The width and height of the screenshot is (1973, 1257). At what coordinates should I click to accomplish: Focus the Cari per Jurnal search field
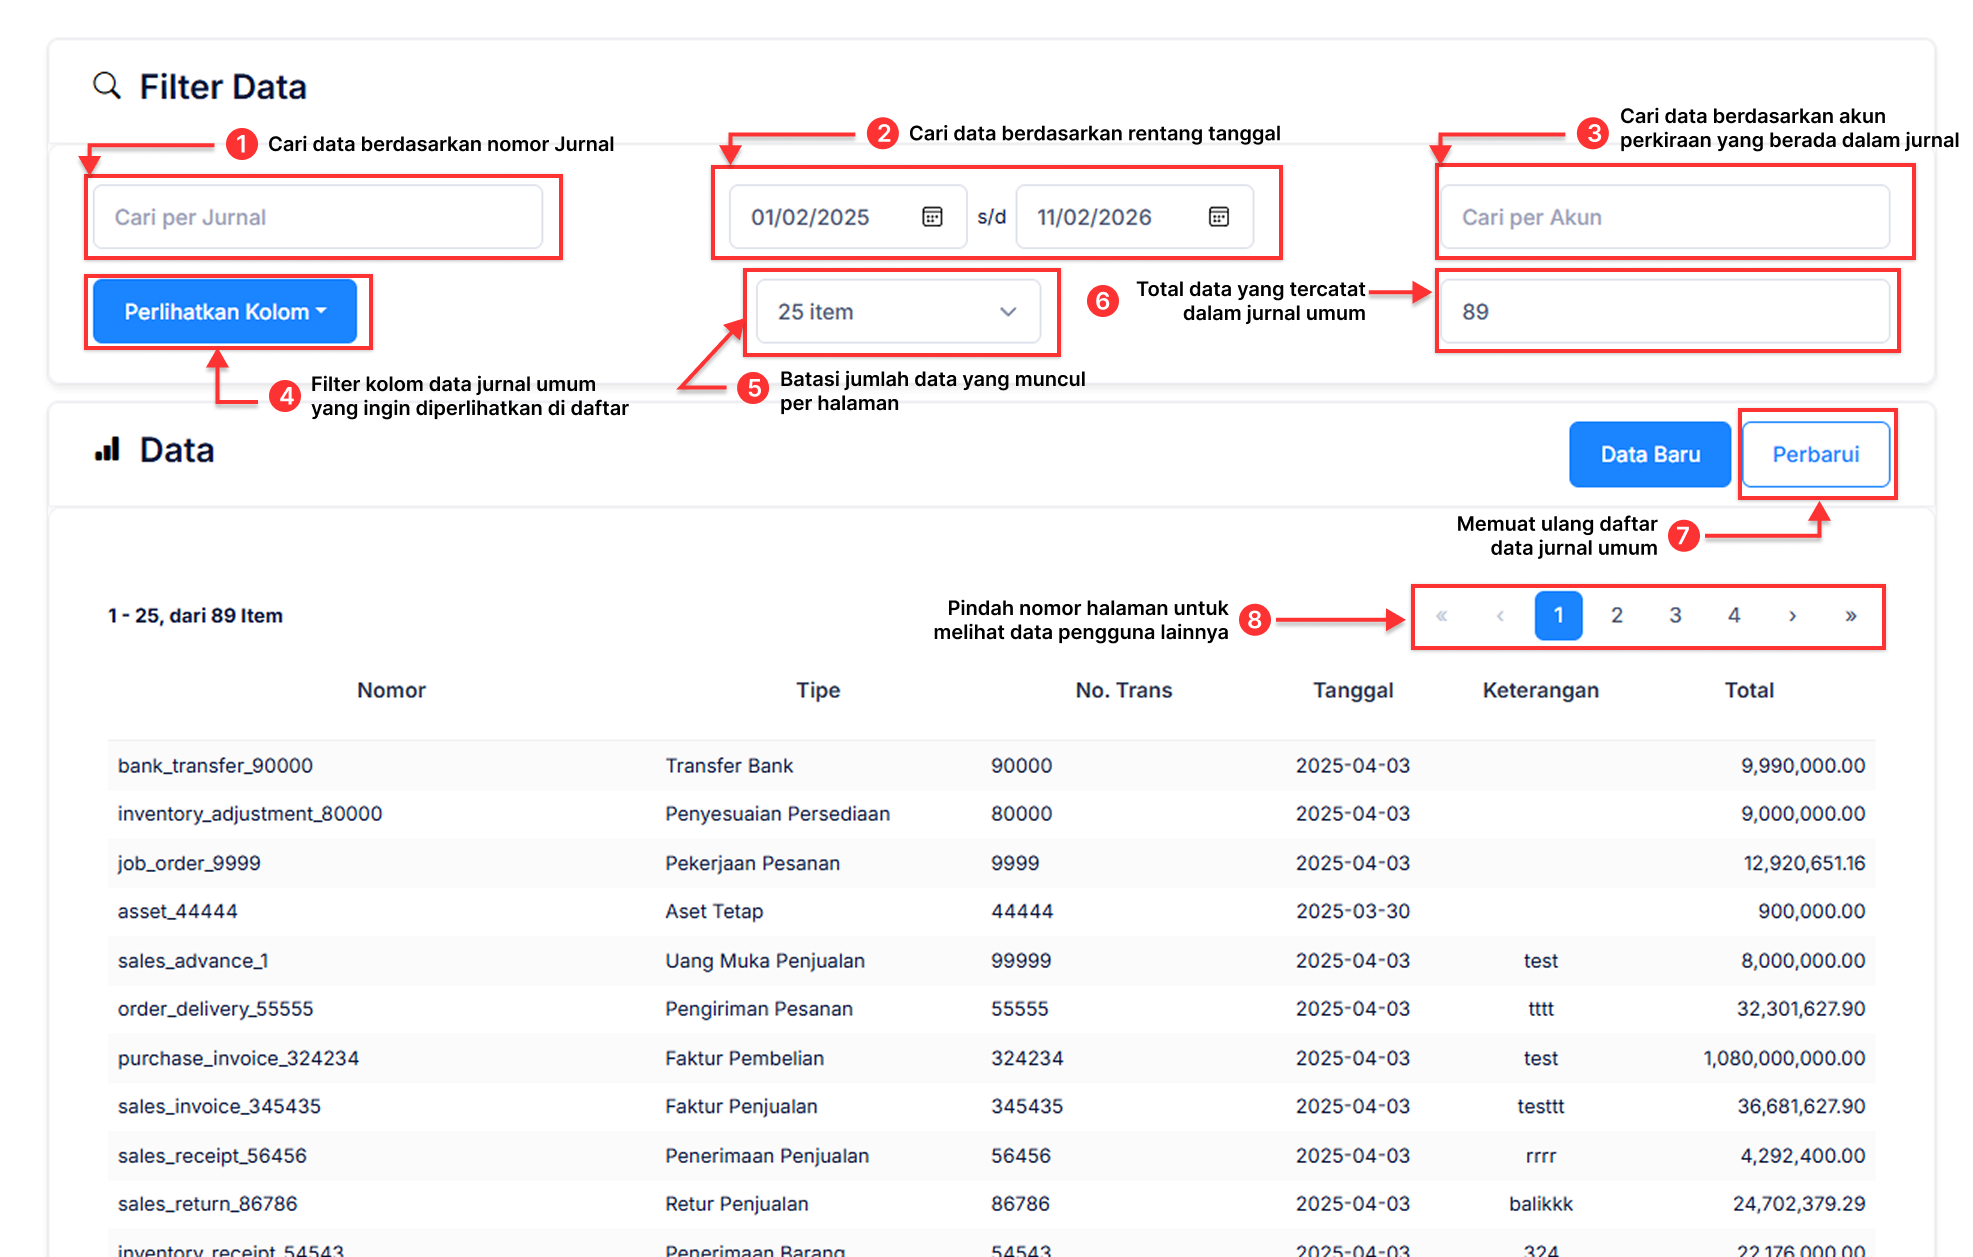click(318, 217)
